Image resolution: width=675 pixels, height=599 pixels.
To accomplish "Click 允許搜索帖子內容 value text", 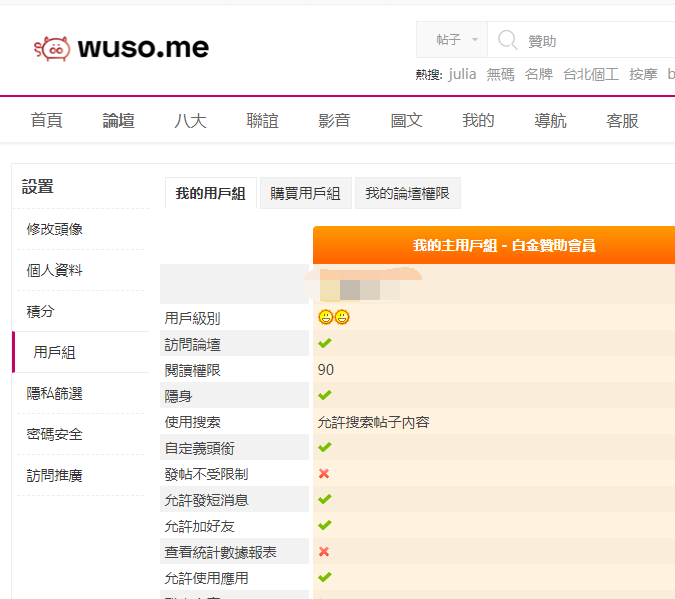I will pos(373,422).
